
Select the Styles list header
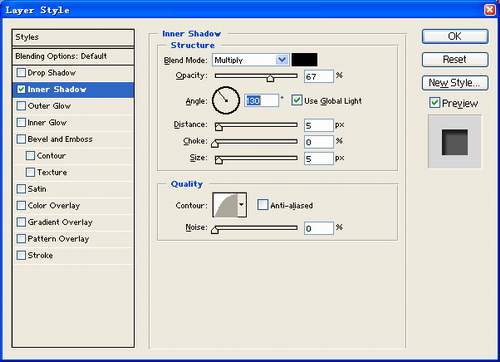click(73, 37)
